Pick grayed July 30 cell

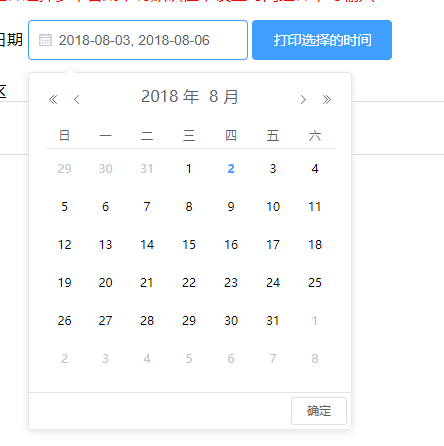(x=105, y=169)
